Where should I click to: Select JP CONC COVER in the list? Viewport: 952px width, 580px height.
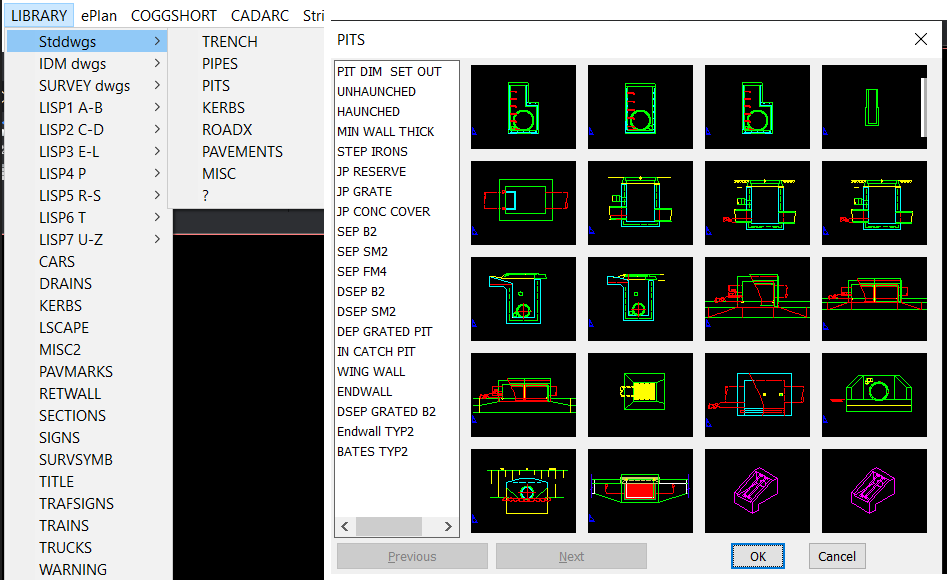coord(383,211)
